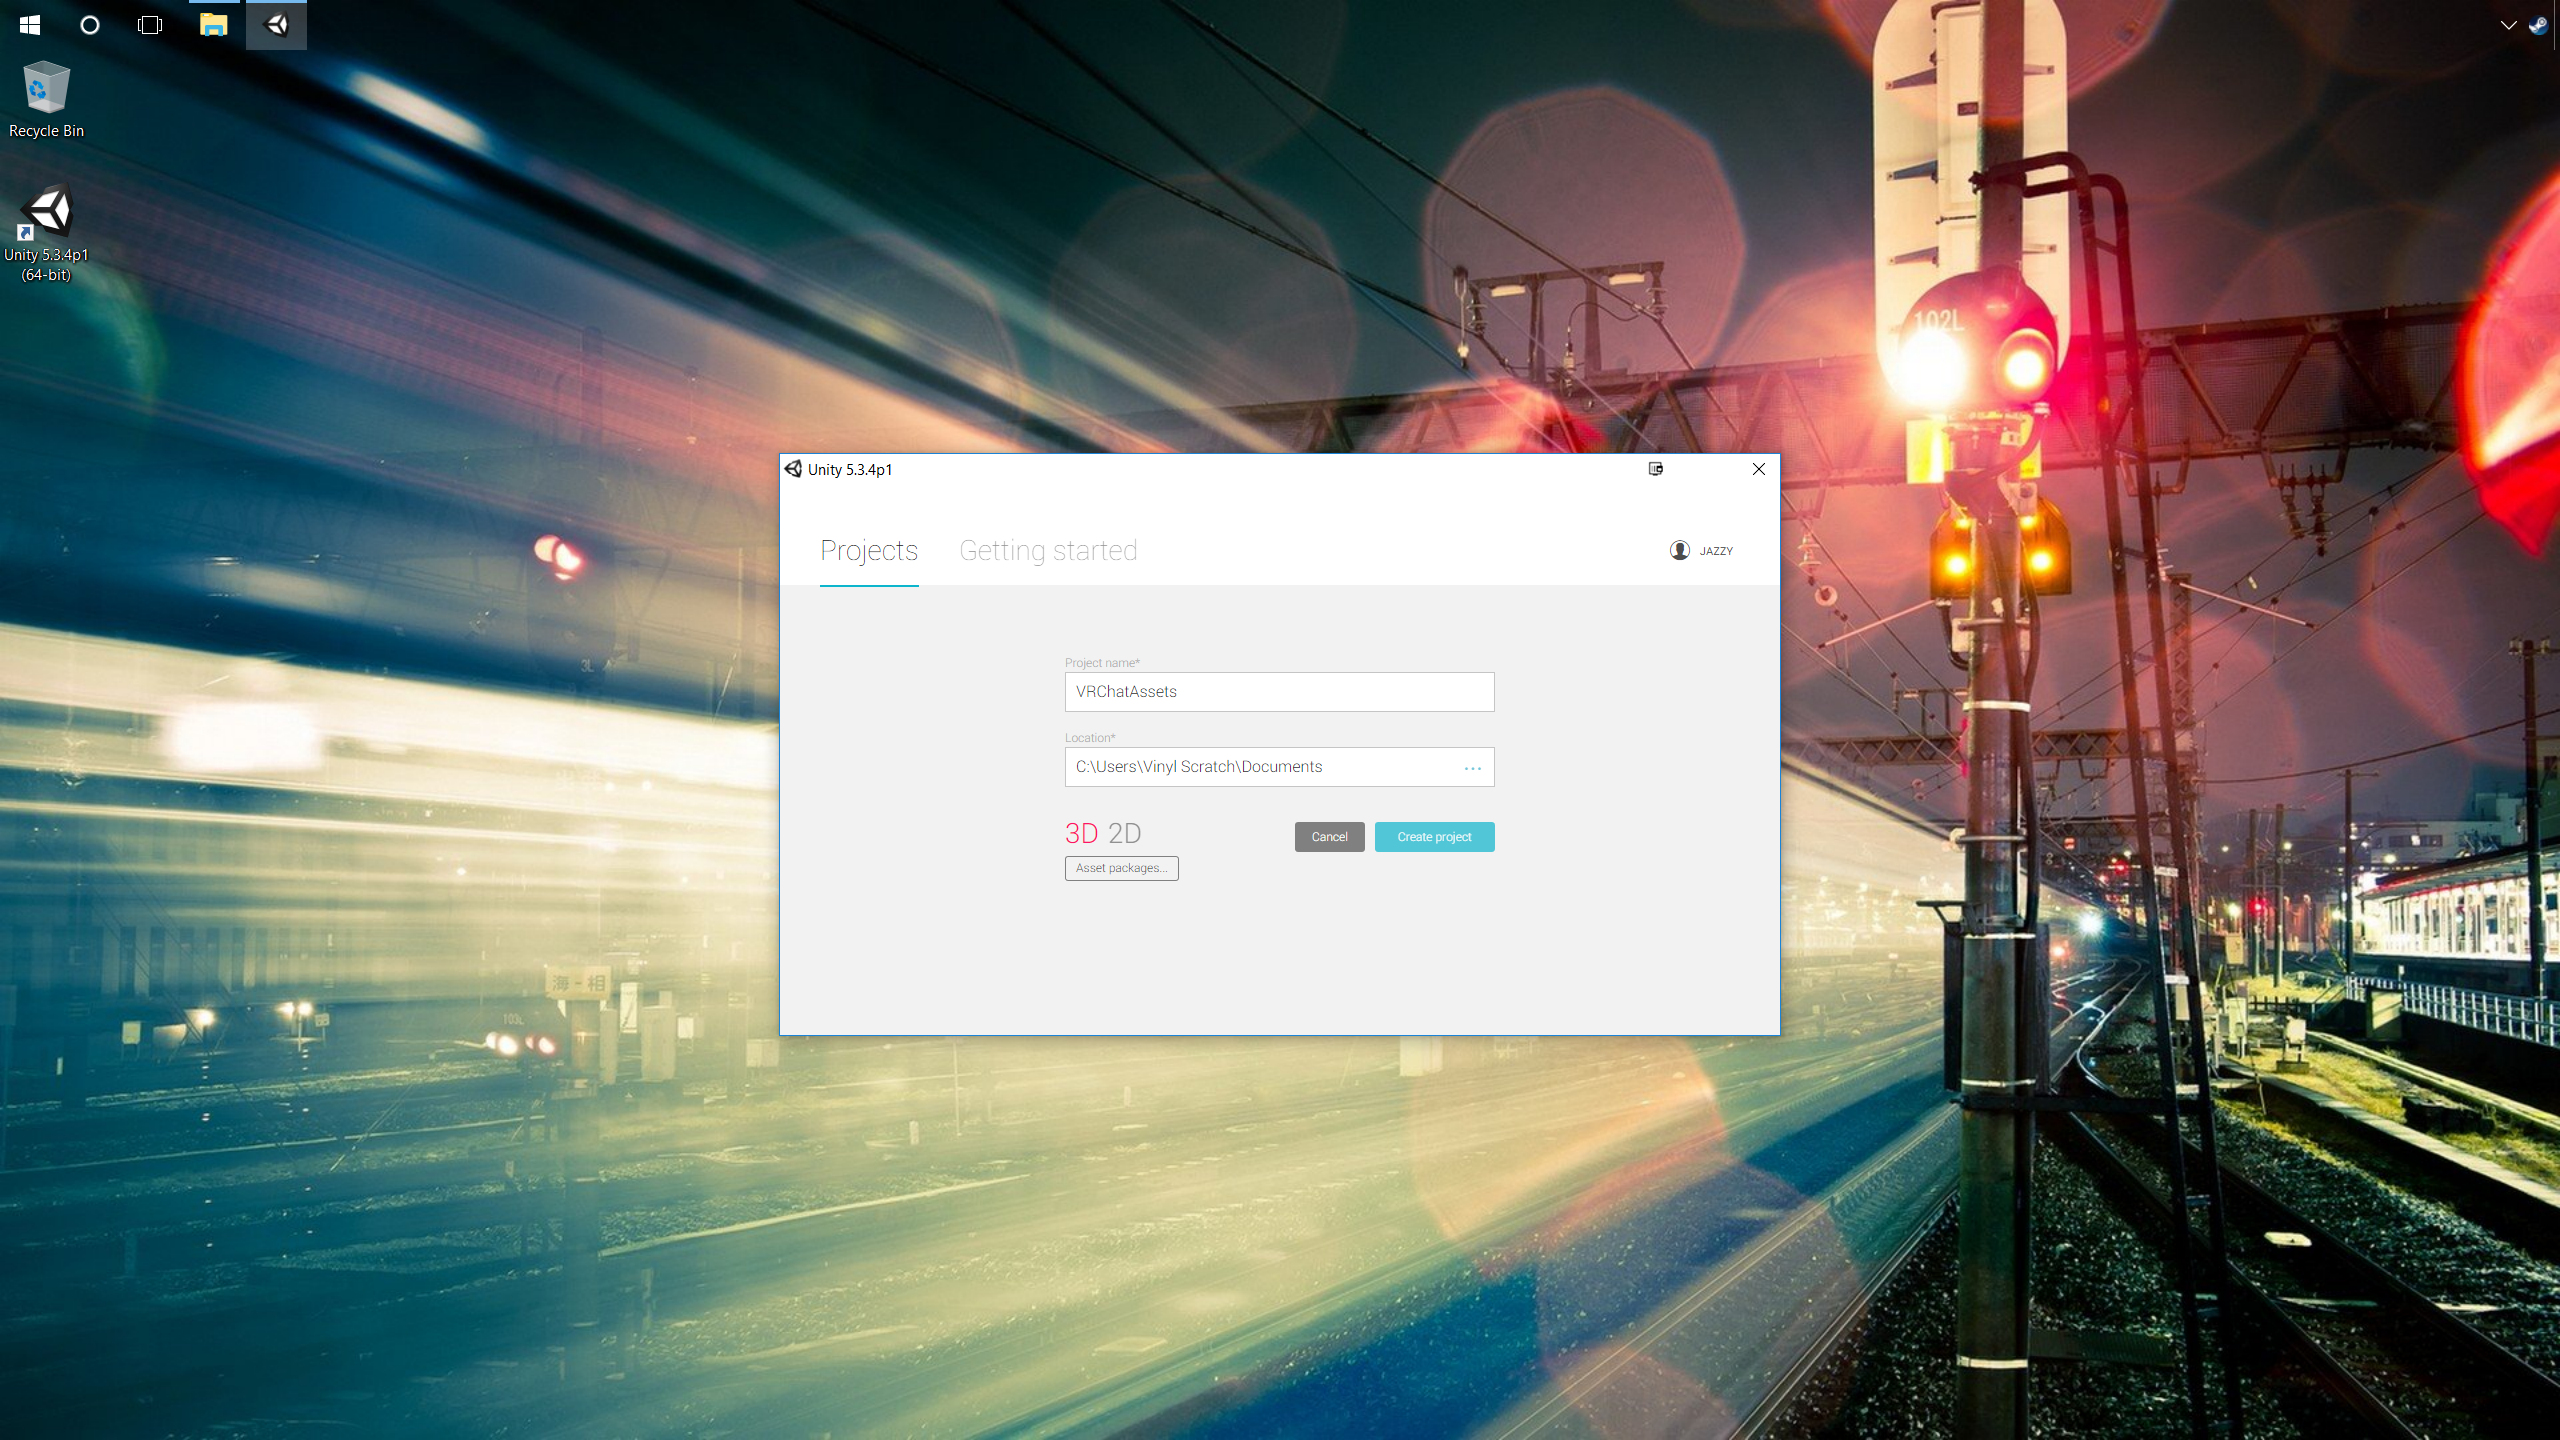Click the Steam icon in the system tray
Image resolution: width=2560 pixels, height=1440 pixels.
pyautogui.click(x=2538, y=25)
